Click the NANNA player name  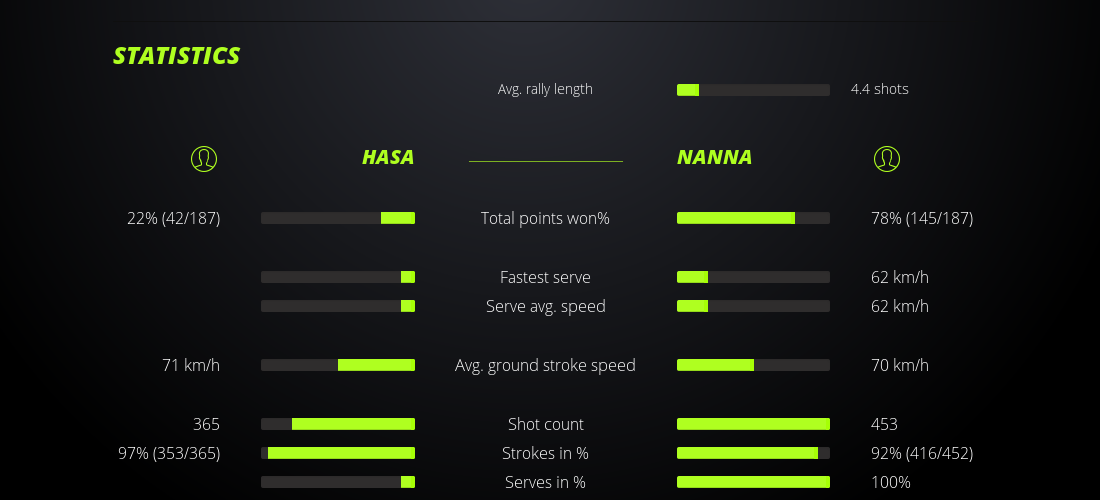coord(714,157)
